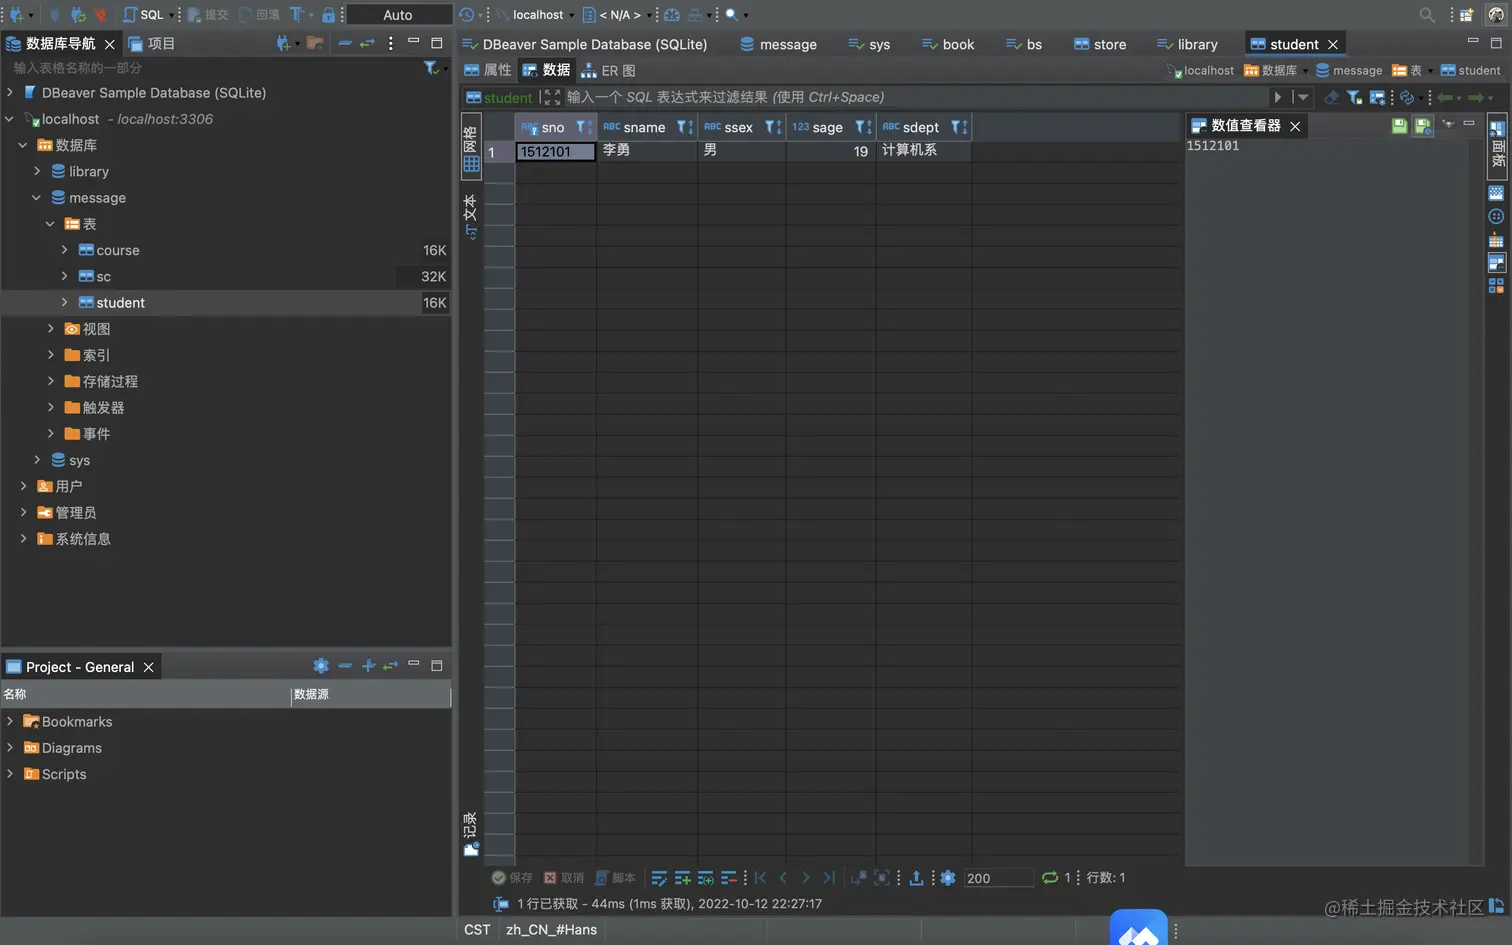Screen dimensions: 1512x945
Task: Delete the selected row from the grid
Action: (730, 877)
